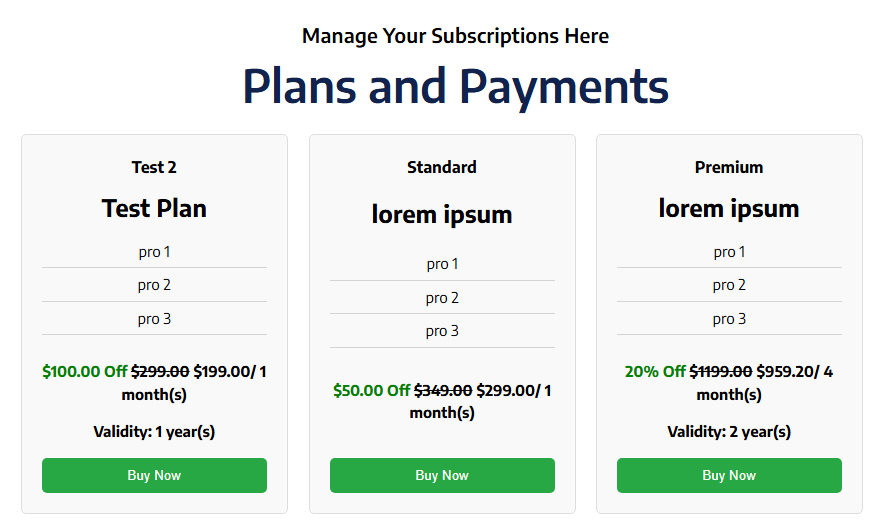Image resolution: width=889 pixels, height=524 pixels.
Task: Click the Test 2 plan name
Action: pos(154,167)
